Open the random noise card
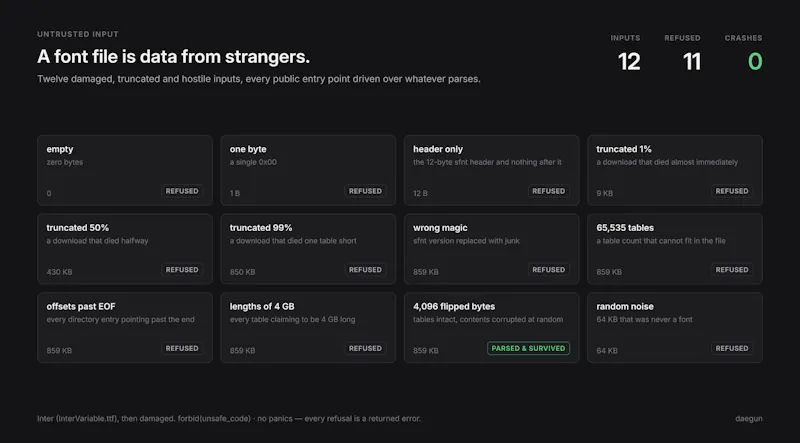Viewport: 800px width, 443px height. click(x=675, y=327)
